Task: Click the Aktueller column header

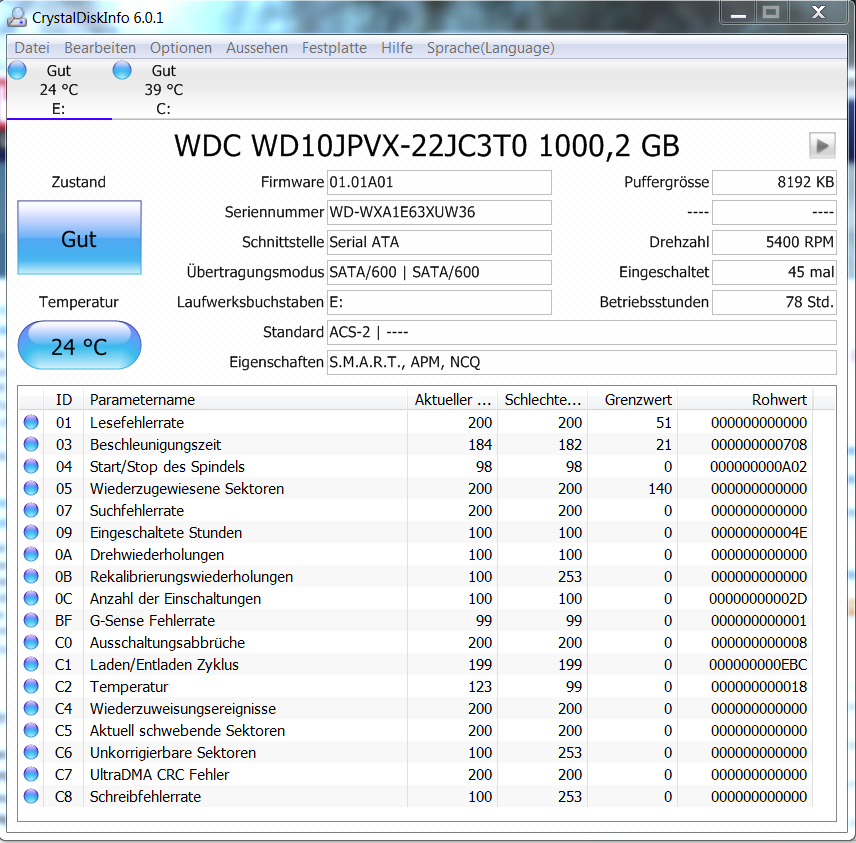Action: [453, 400]
